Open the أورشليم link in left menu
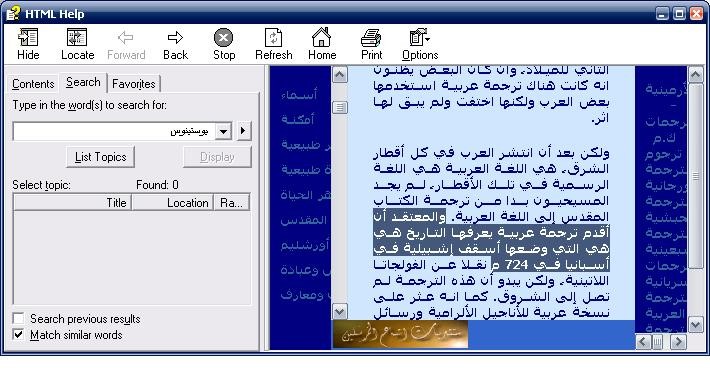 point(305,245)
